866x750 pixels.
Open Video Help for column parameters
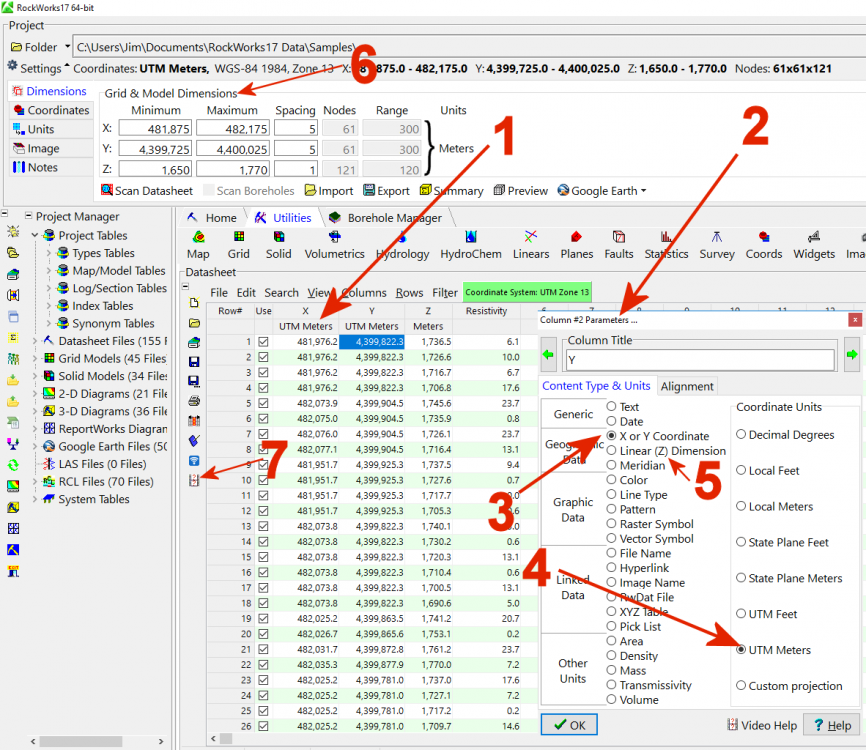click(x=762, y=725)
